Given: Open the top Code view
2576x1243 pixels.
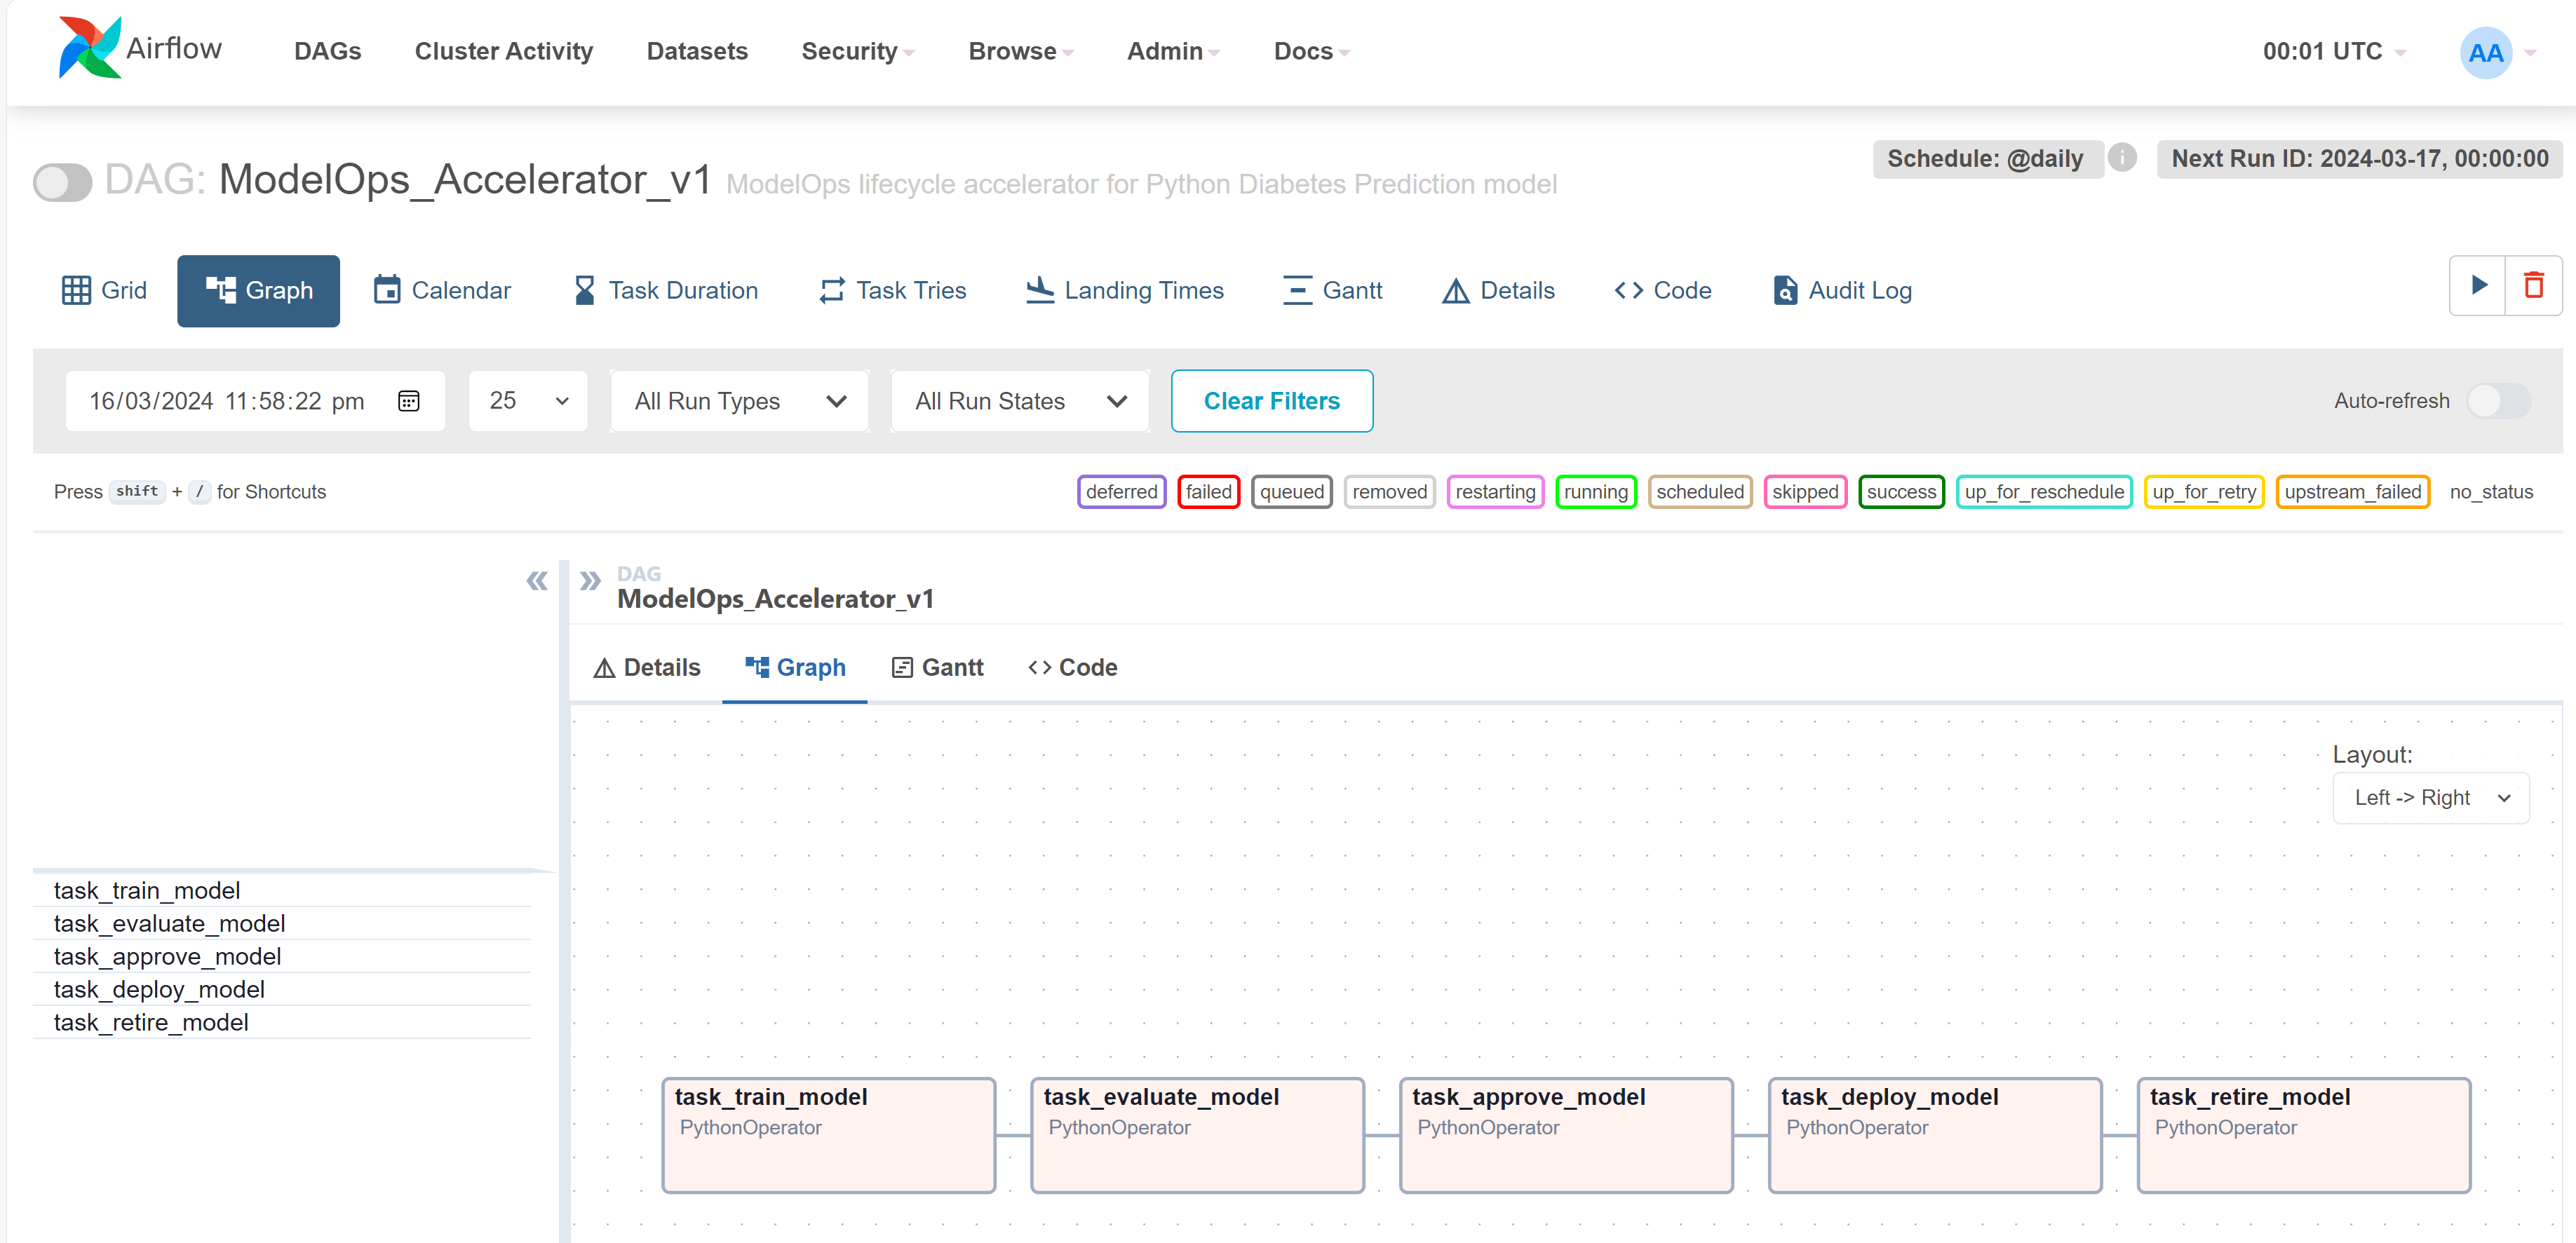Looking at the screenshot, I should (x=1663, y=290).
